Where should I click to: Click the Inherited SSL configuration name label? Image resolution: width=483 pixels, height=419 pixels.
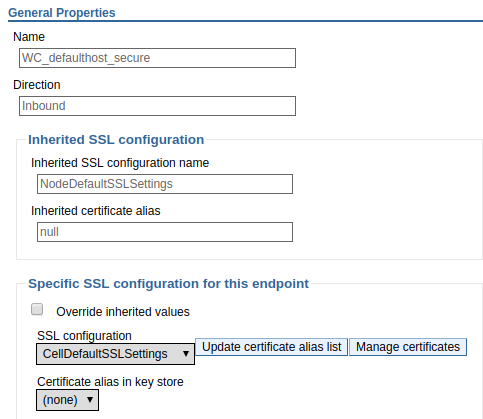[120, 163]
